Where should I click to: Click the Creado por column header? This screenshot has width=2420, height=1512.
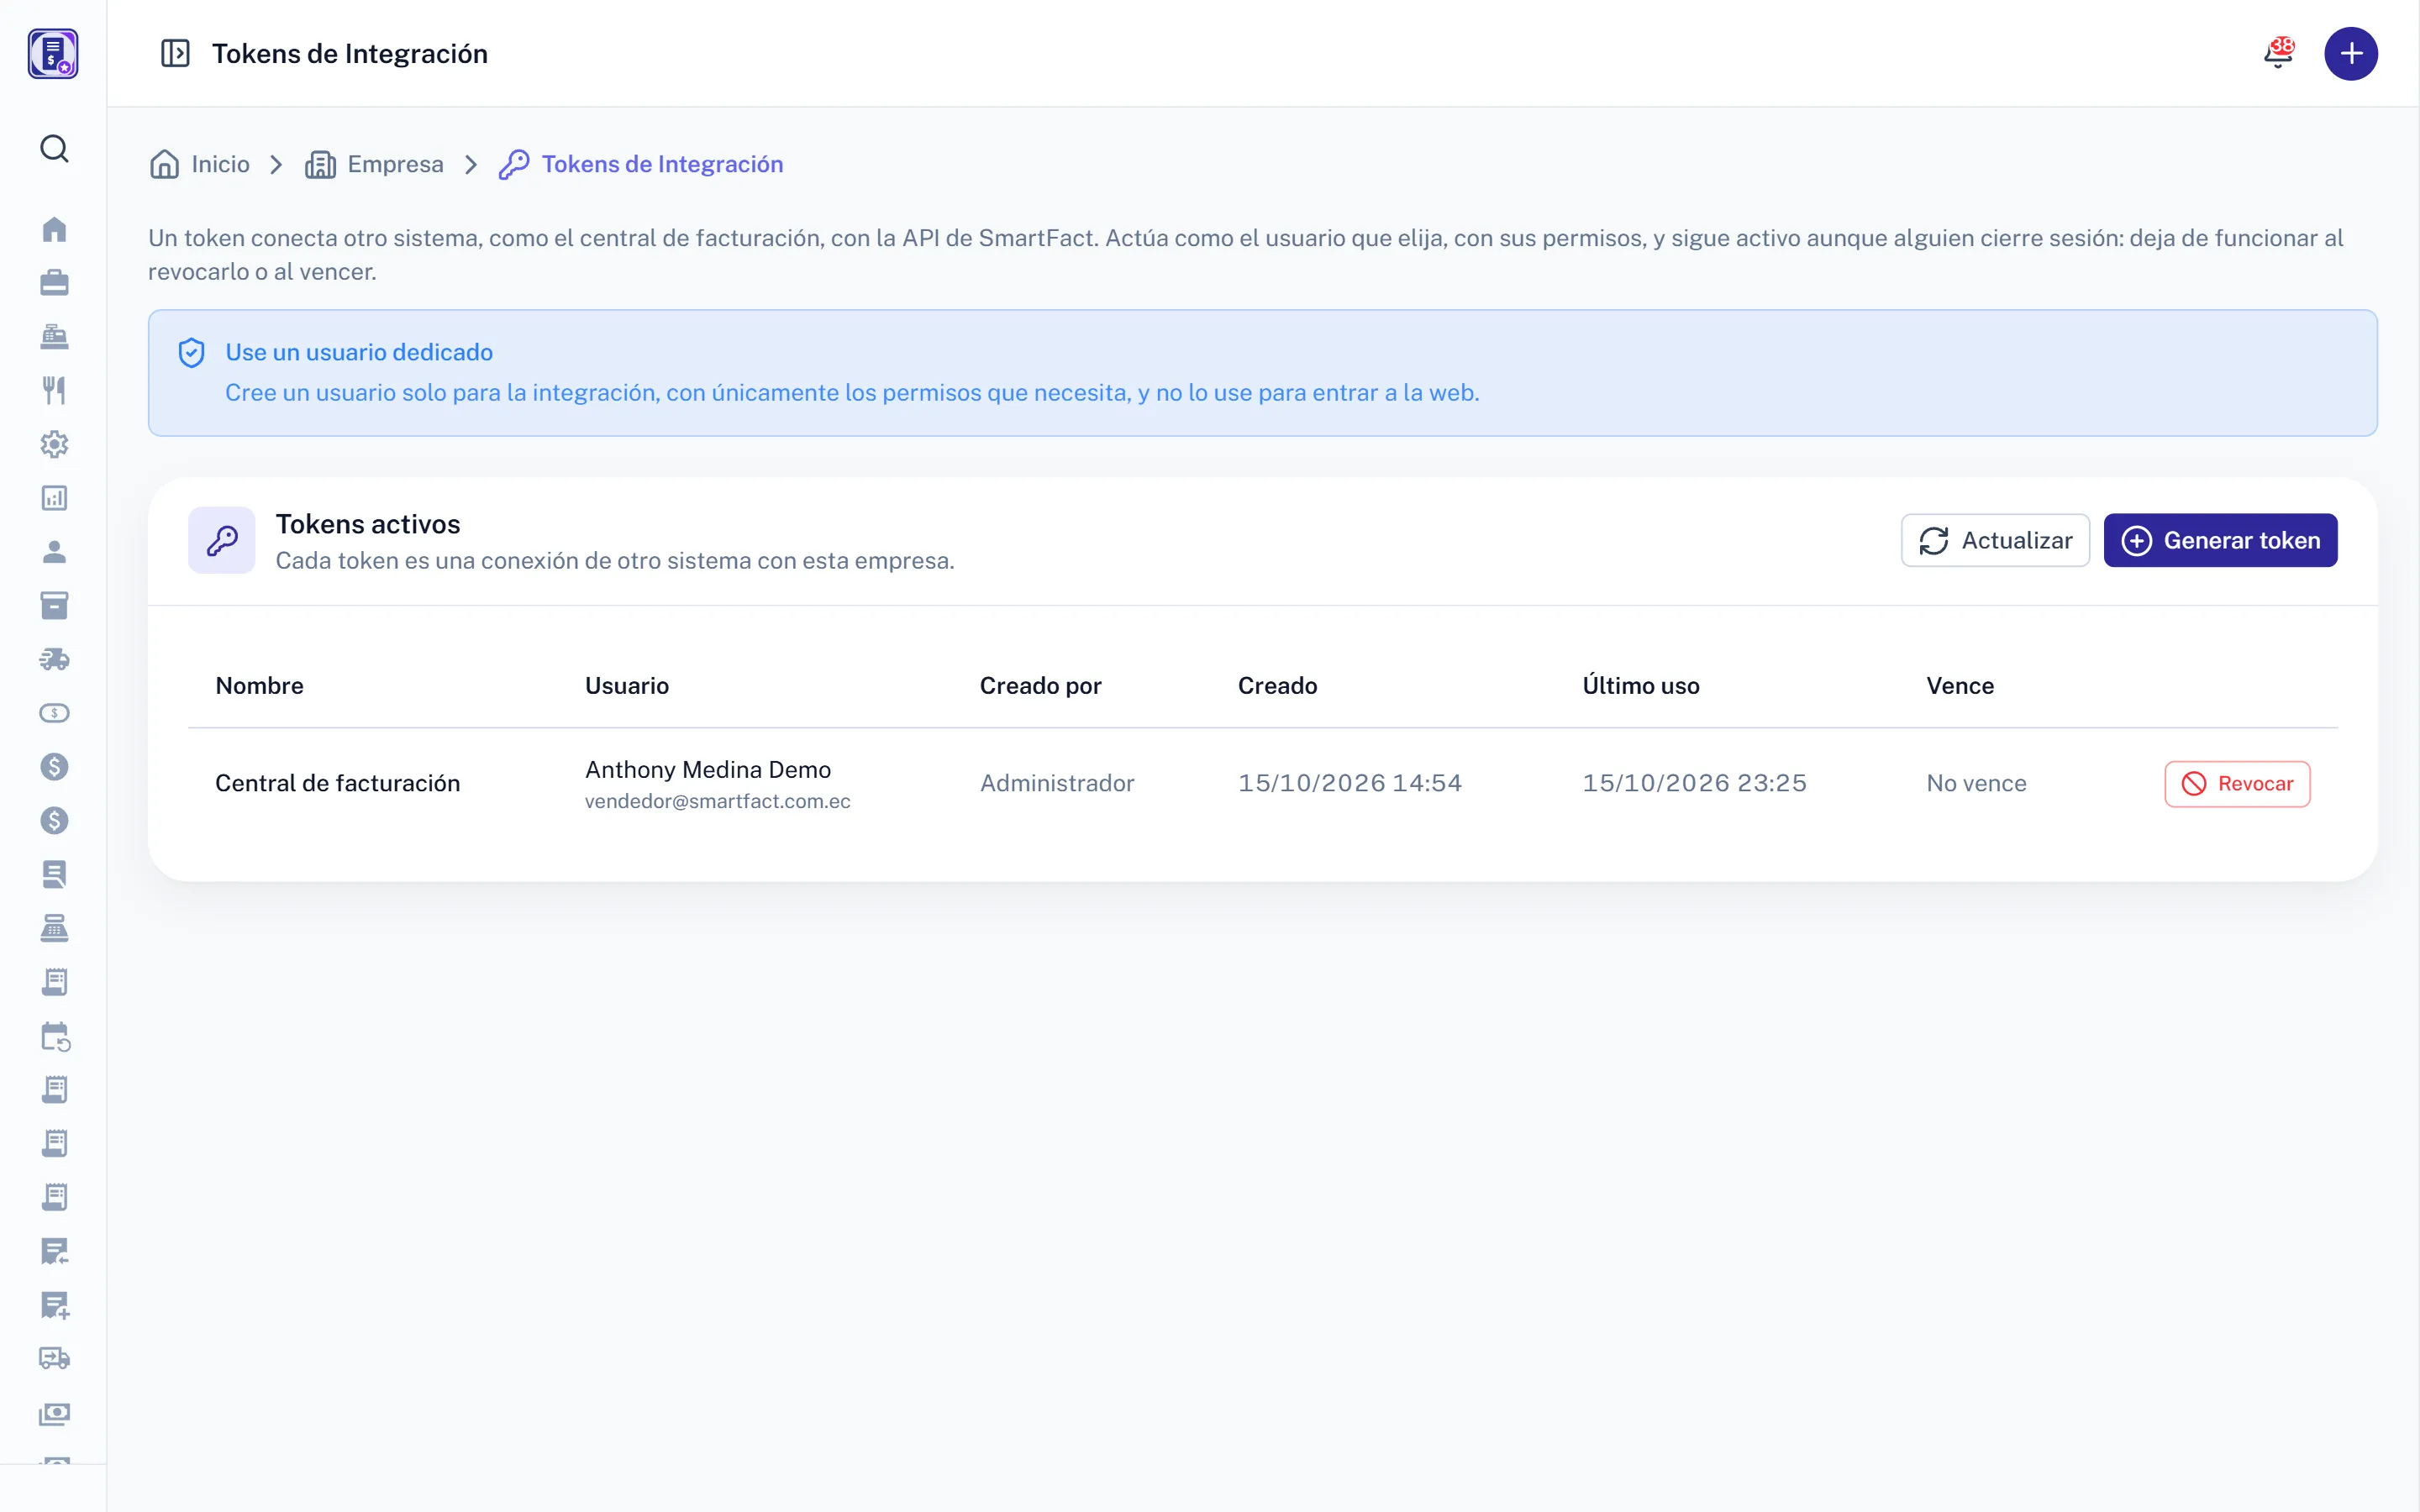click(x=1041, y=686)
